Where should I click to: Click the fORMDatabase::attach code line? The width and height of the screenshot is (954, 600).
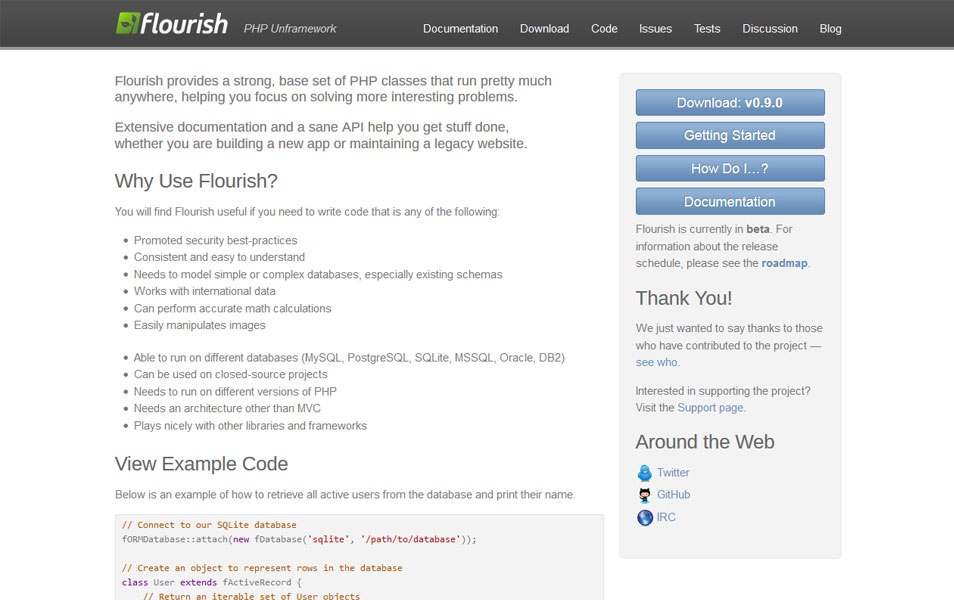point(299,540)
